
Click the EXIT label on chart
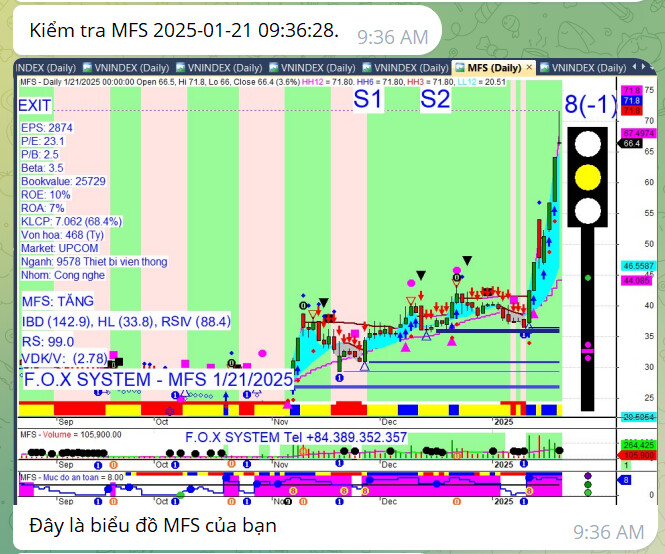point(35,105)
